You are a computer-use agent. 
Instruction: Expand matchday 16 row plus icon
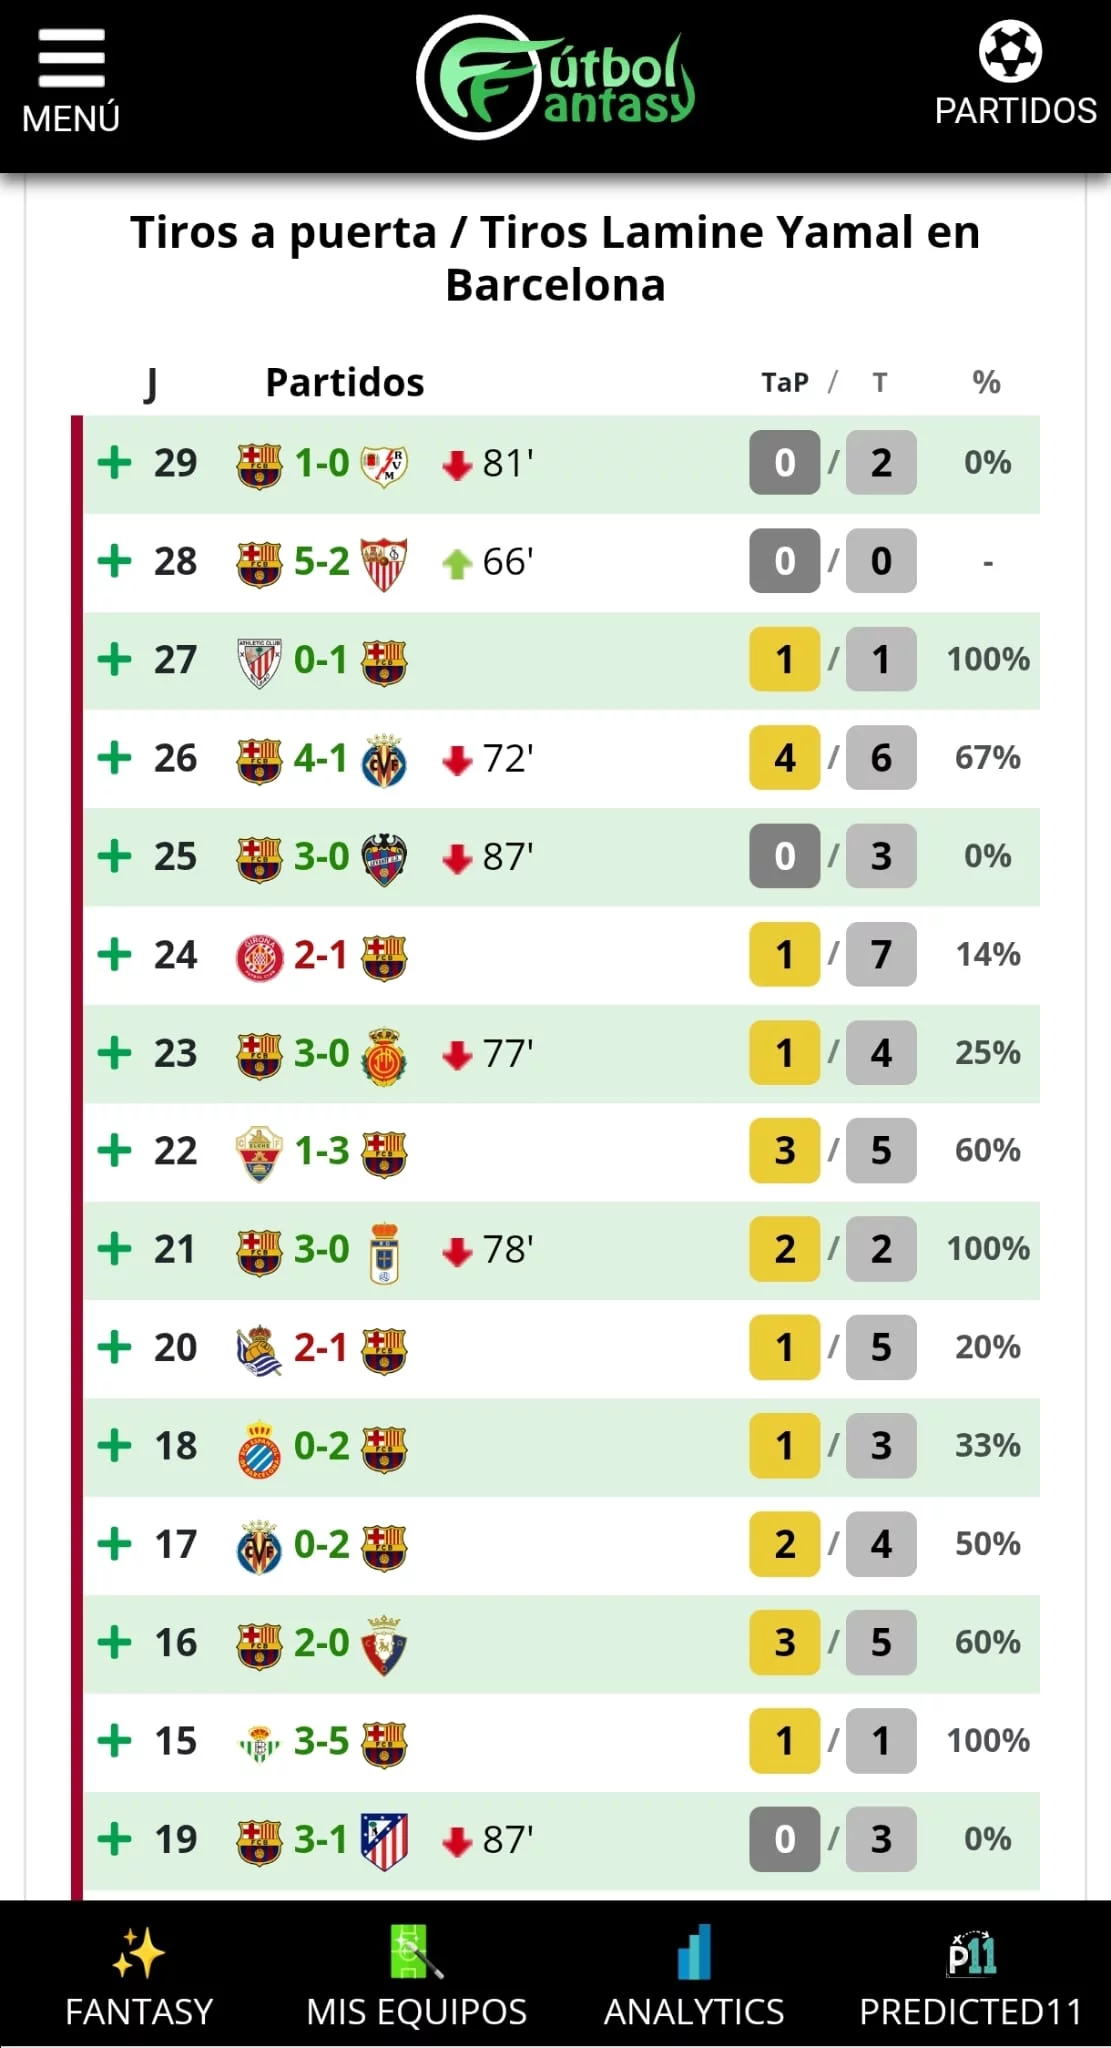[x=115, y=1642]
